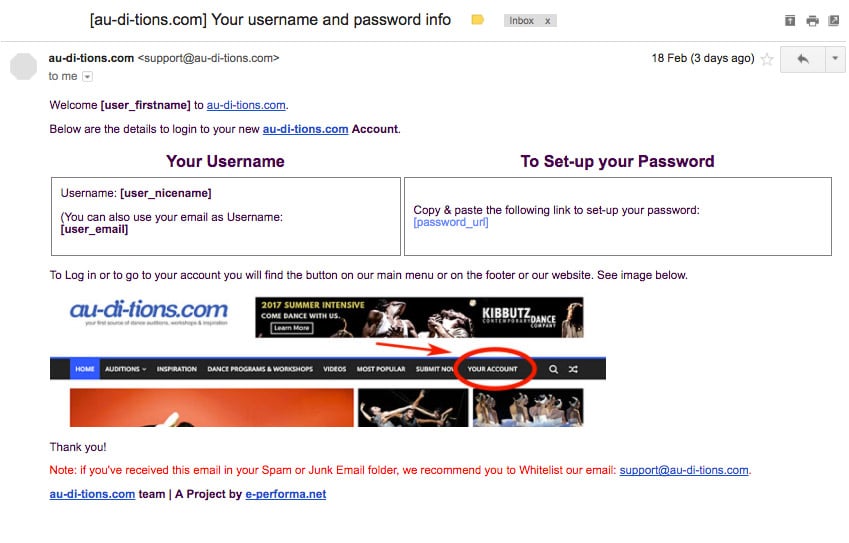
Task: Click the [password_url] link
Action: pos(450,223)
